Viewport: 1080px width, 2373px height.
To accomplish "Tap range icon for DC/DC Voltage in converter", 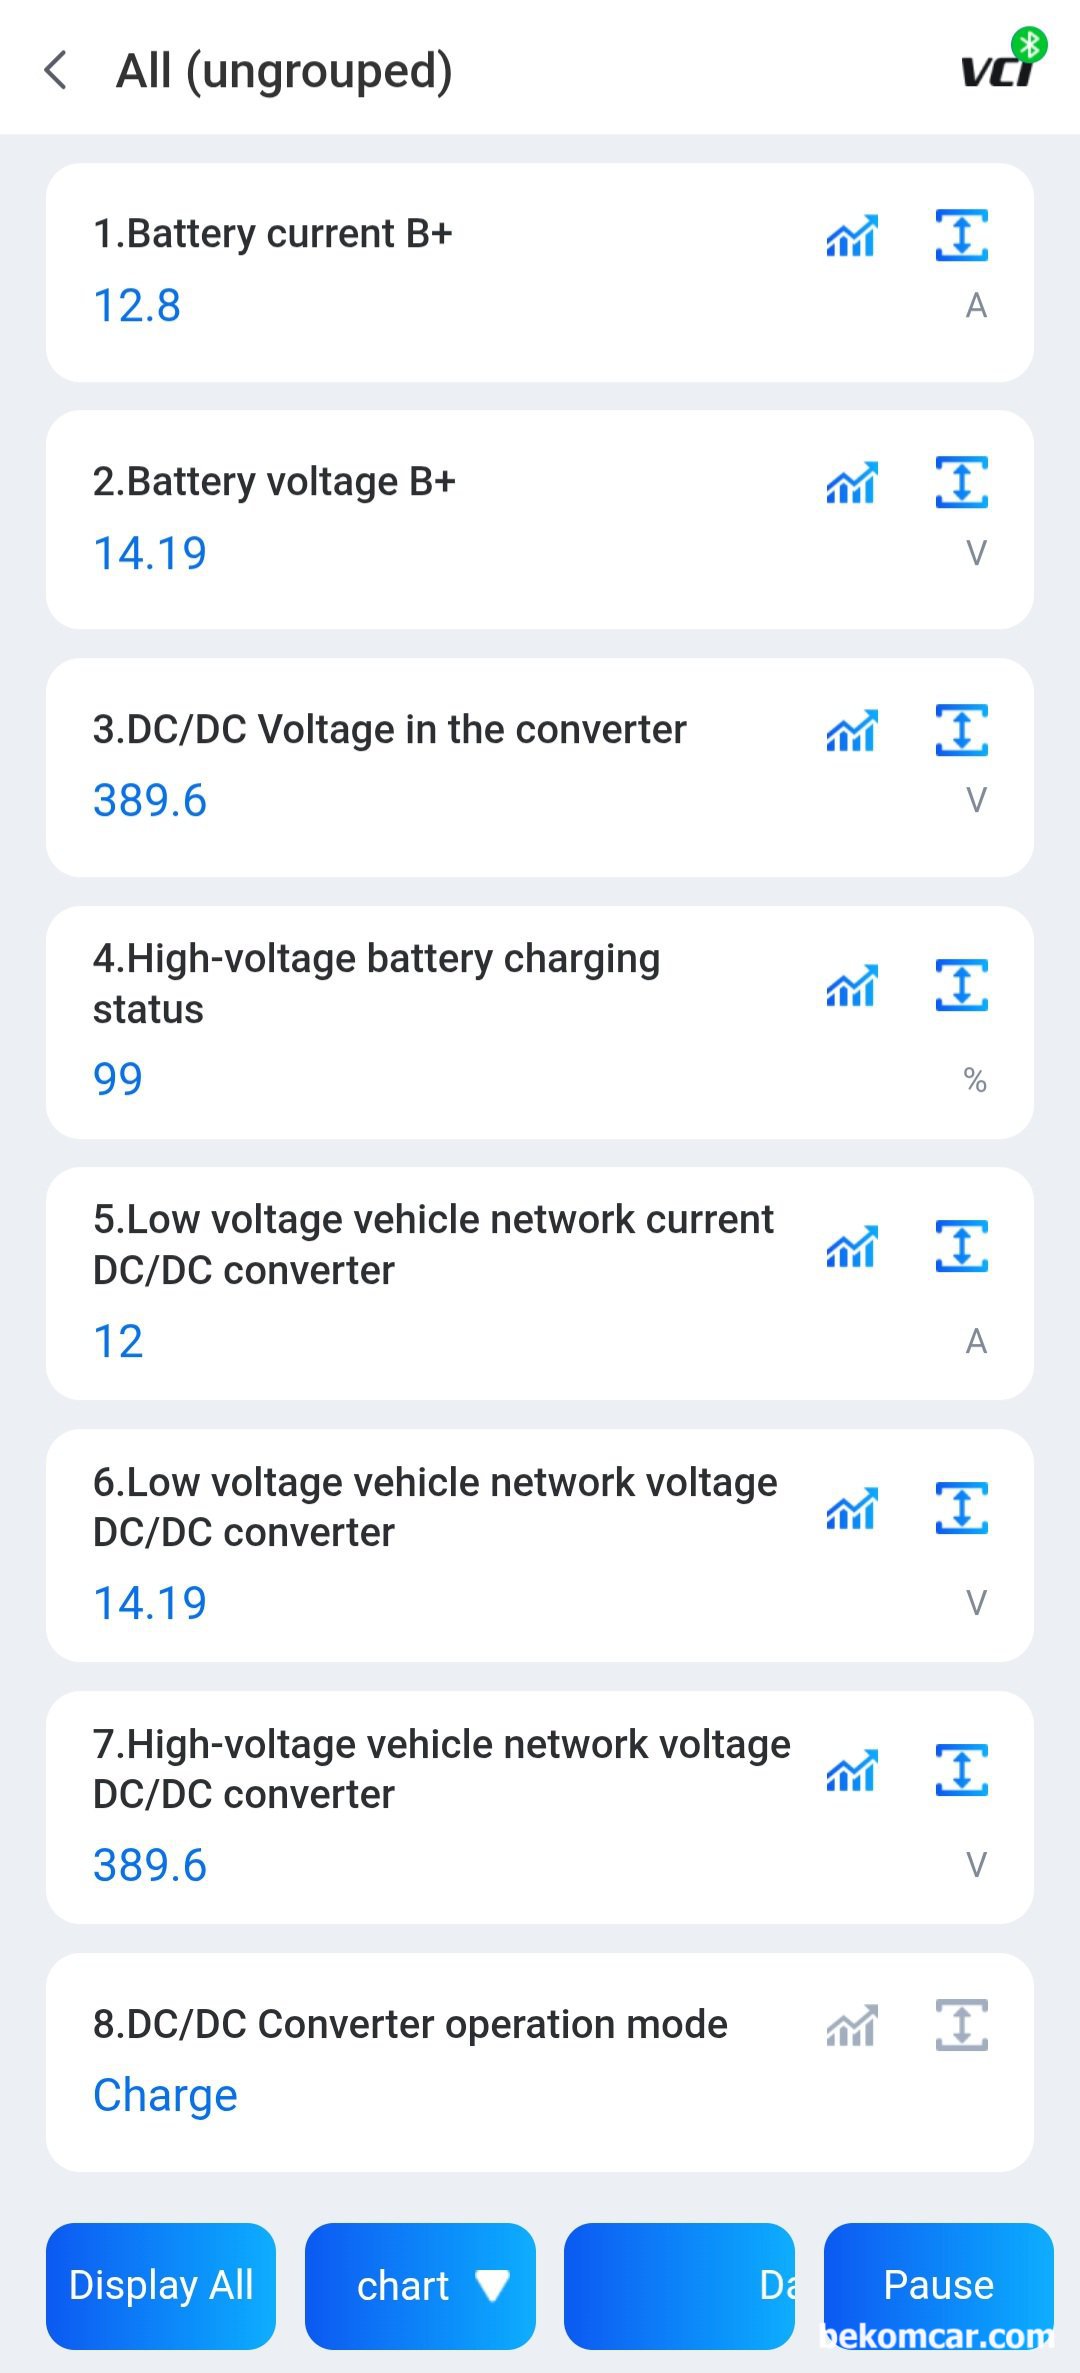I will click(961, 730).
